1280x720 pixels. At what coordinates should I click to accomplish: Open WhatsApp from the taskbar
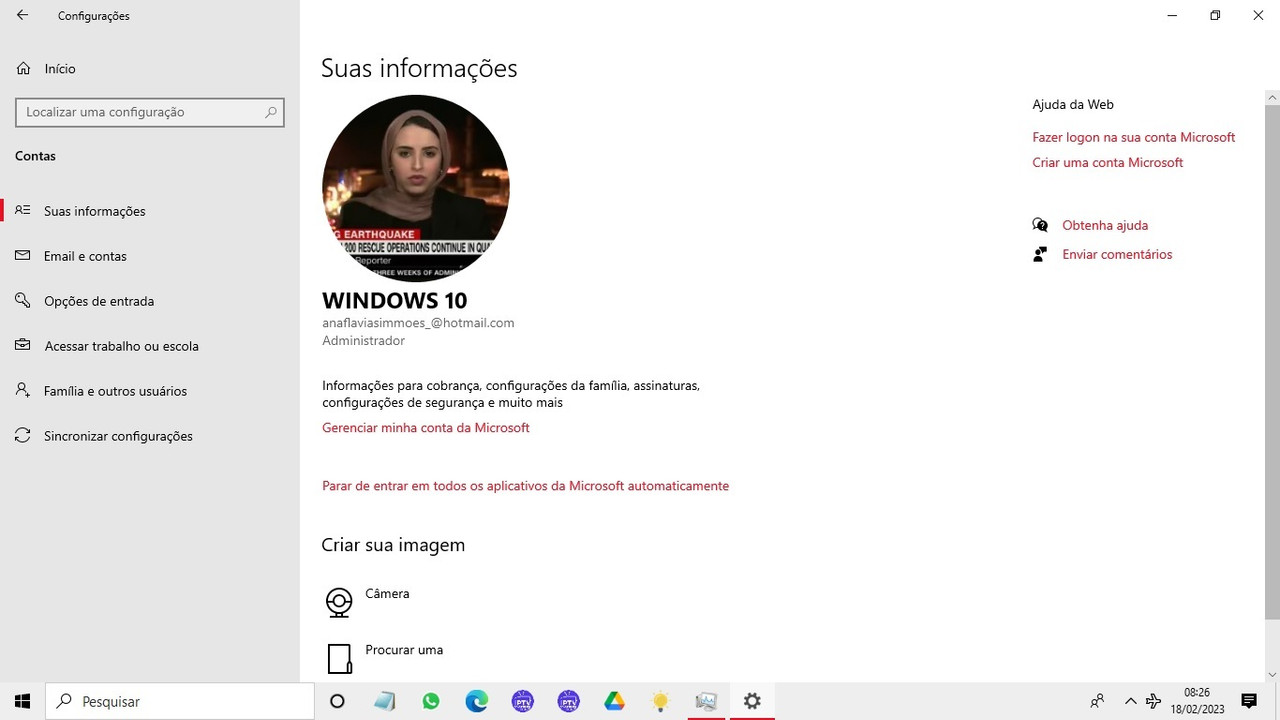[x=430, y=701]
